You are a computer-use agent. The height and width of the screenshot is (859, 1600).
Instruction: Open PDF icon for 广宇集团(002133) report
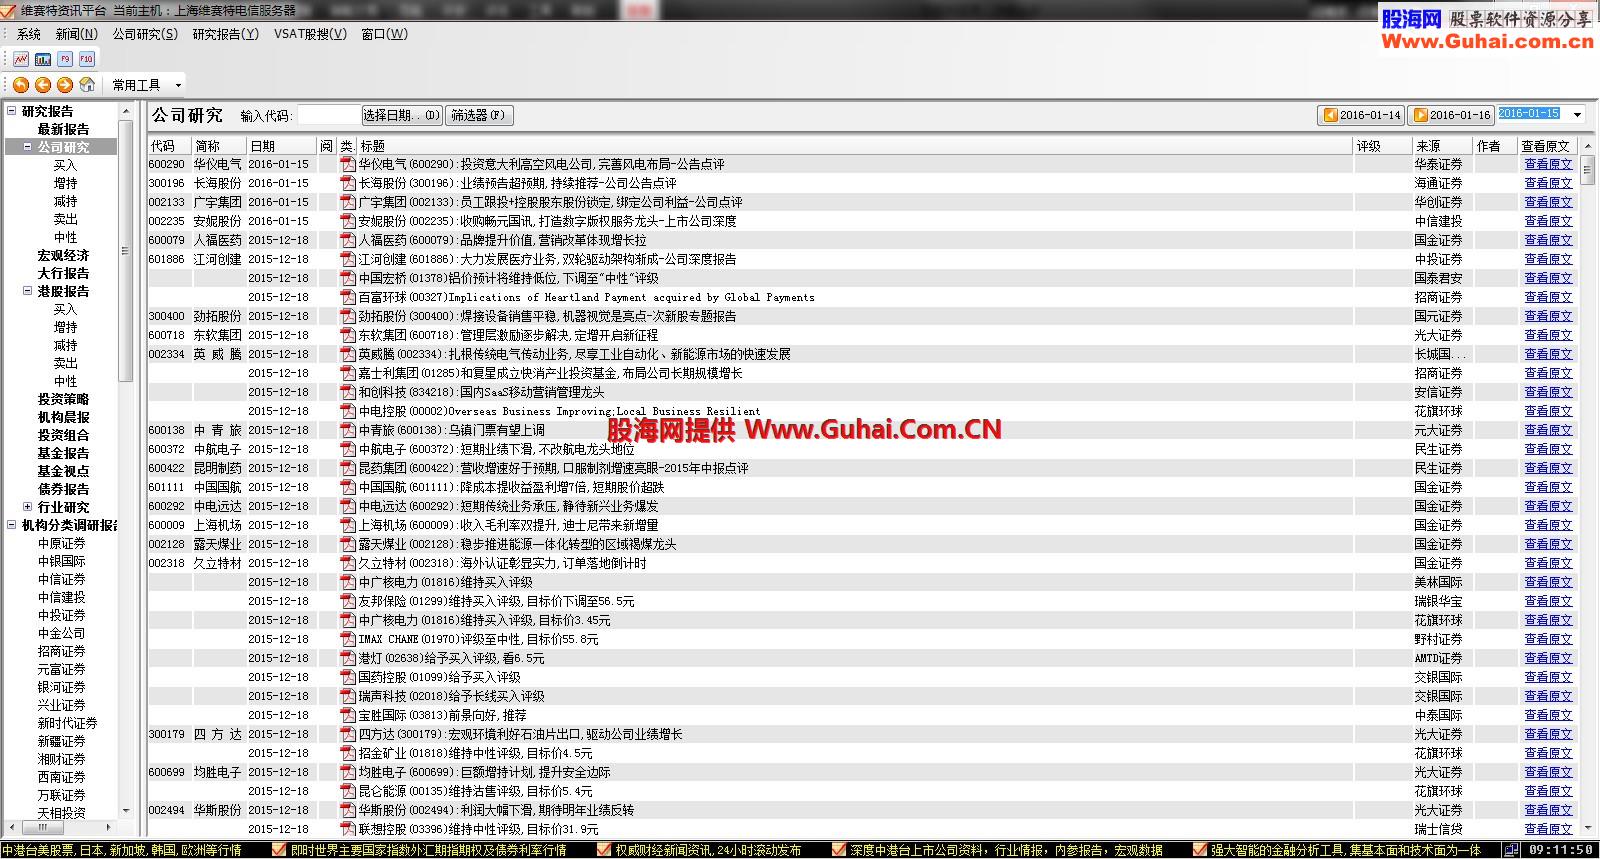348,202
